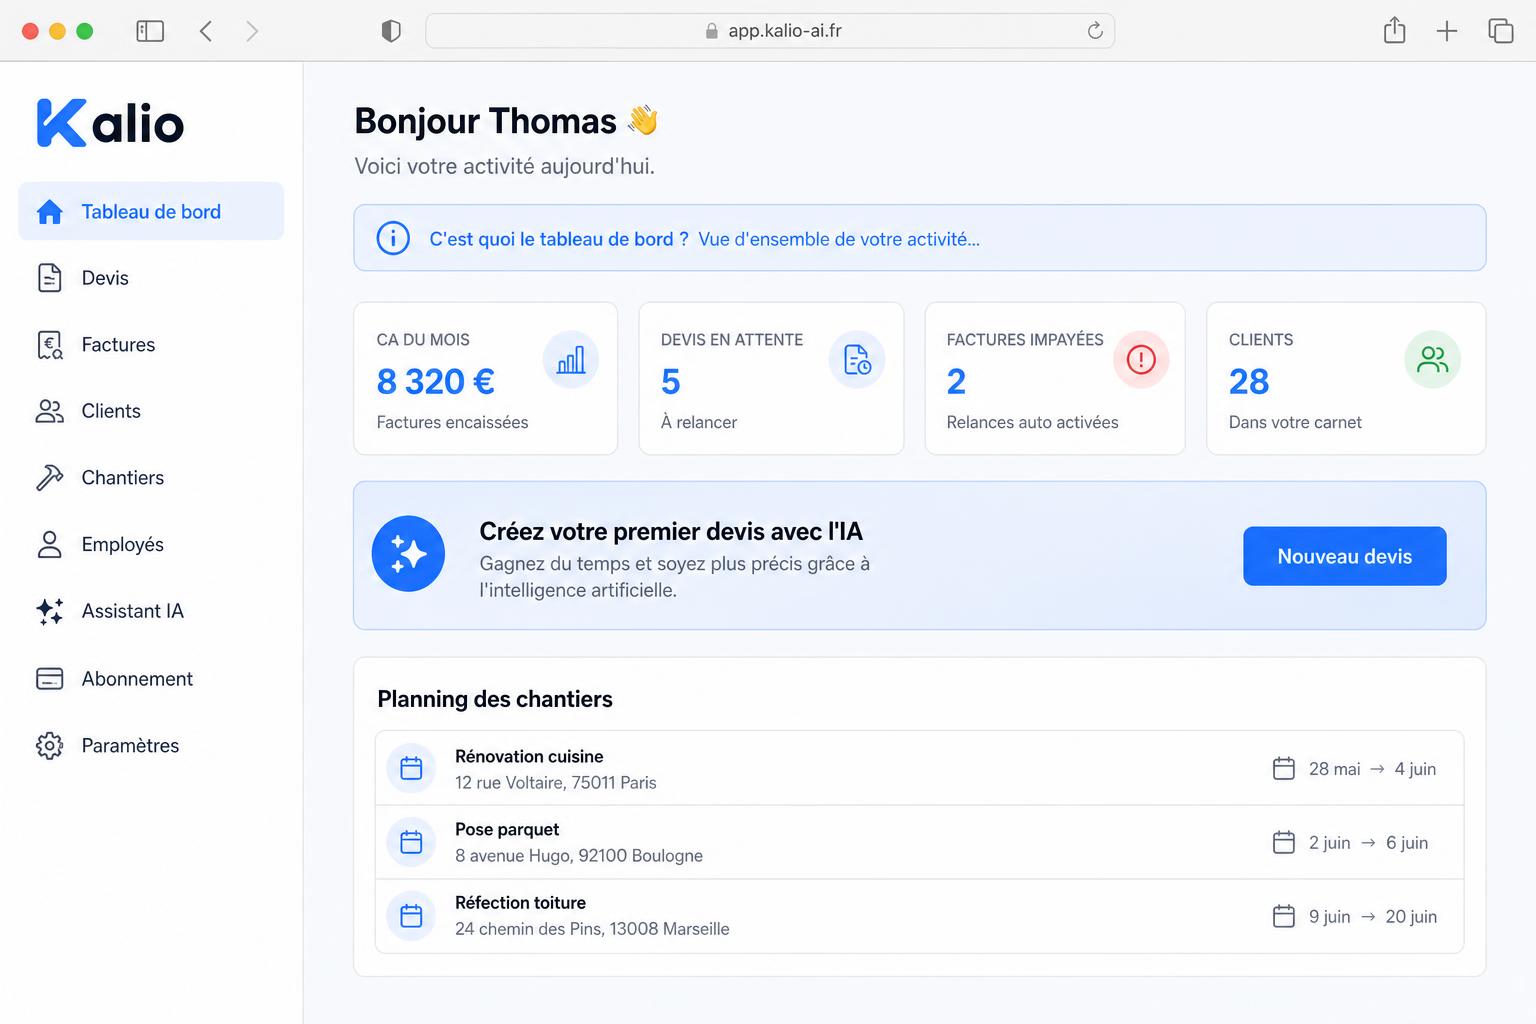The width and height of the screenshot is (1536, 1024).
Task: Open the Devis menu item
Action: (x=151, y=278)
